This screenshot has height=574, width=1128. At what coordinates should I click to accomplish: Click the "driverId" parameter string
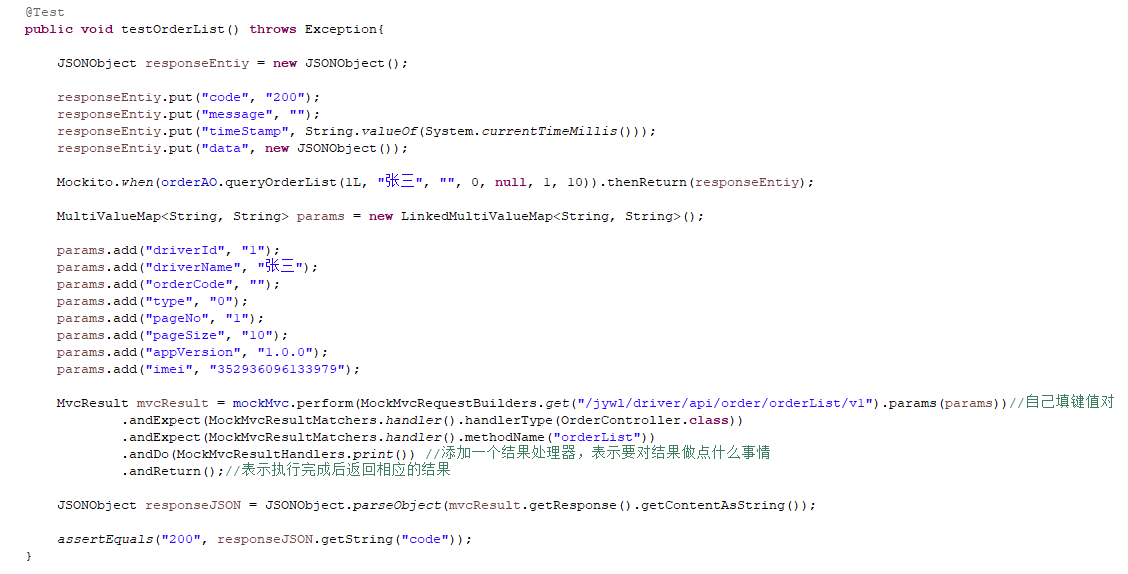click(x=185, y=250)
